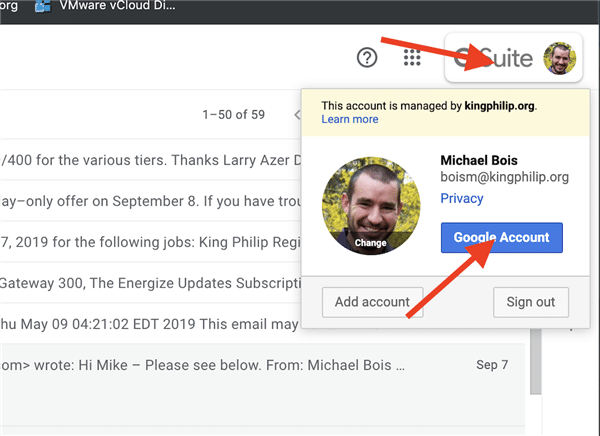Click the inbox vertical scrollbar thumb
This screenshot has height=436, width=600.
536,361
